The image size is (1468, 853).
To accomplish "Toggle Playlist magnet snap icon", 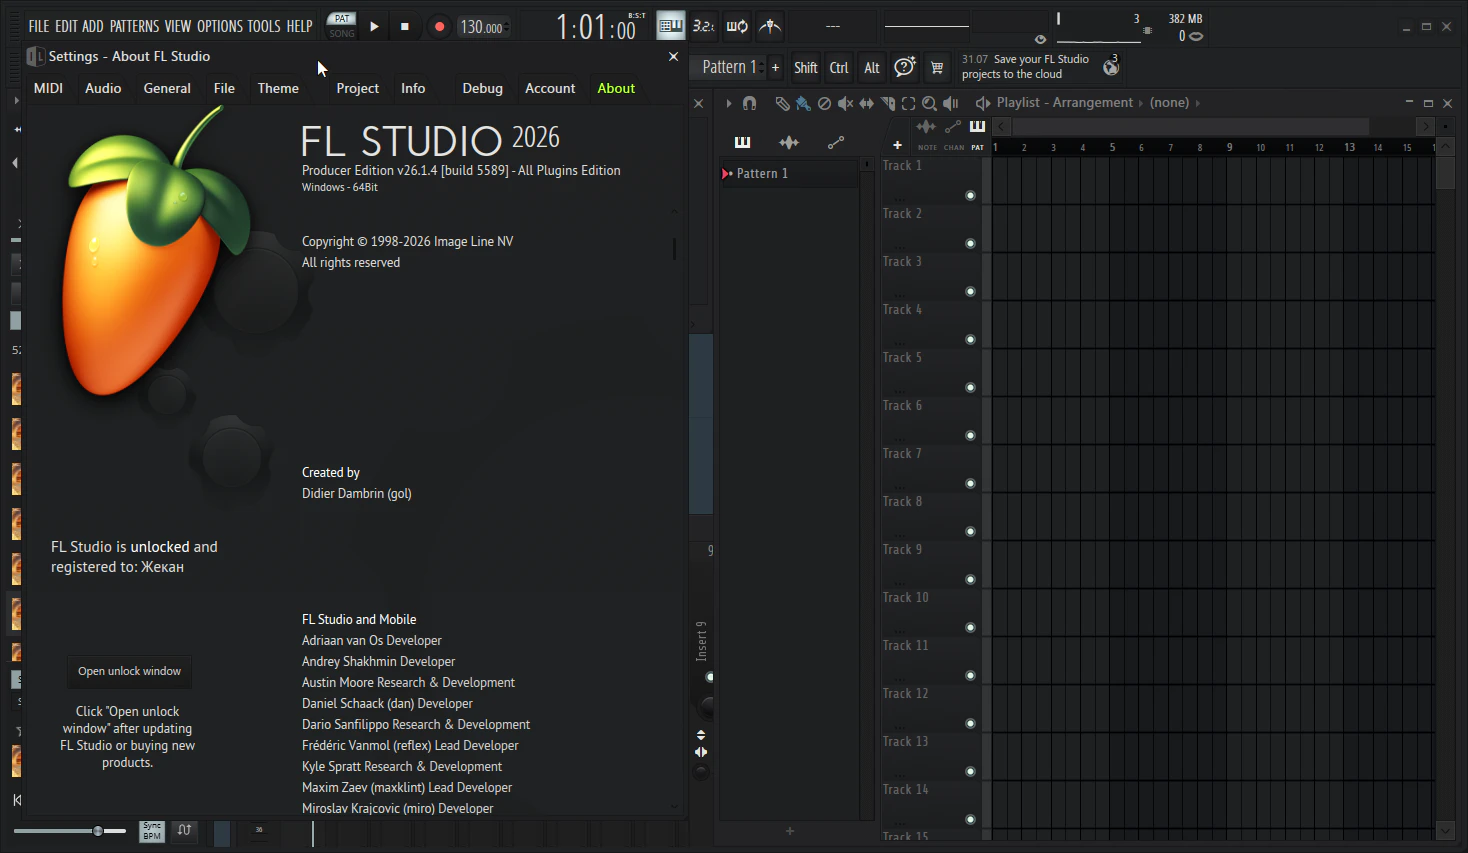I will (x=749, y=103).
